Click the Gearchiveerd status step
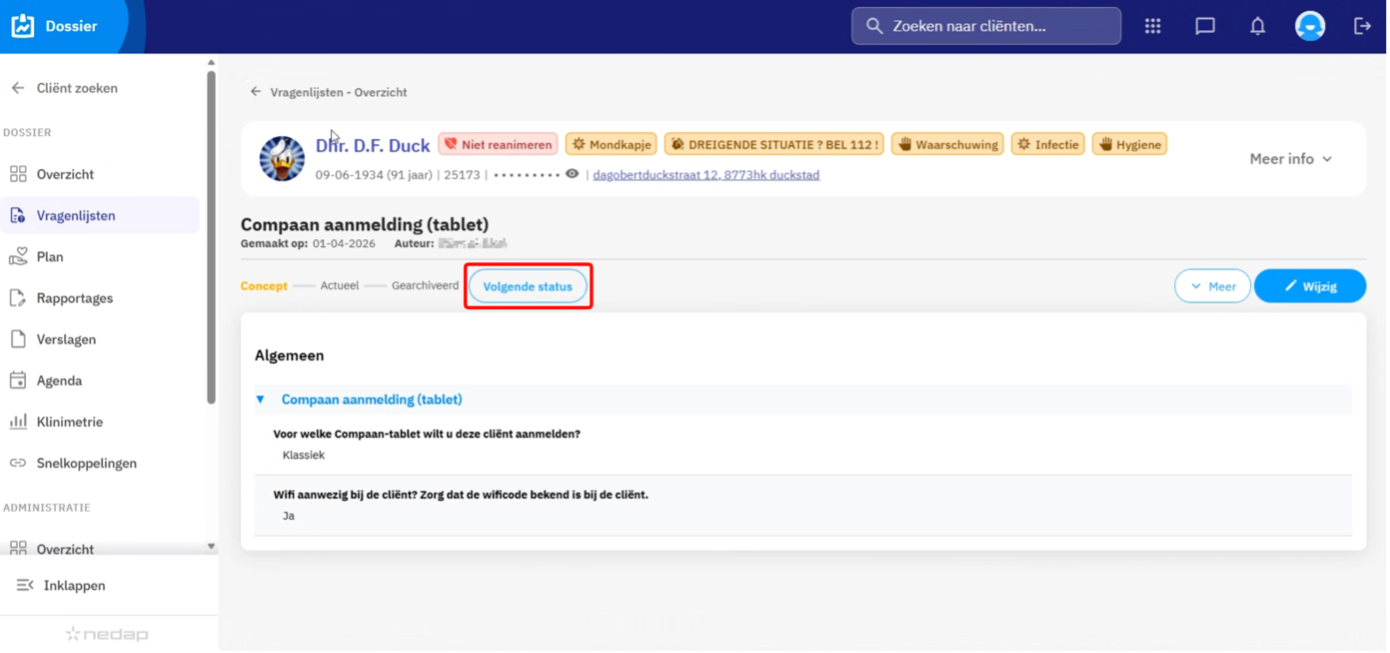1390x653 pixels. (x=425, y=286)
